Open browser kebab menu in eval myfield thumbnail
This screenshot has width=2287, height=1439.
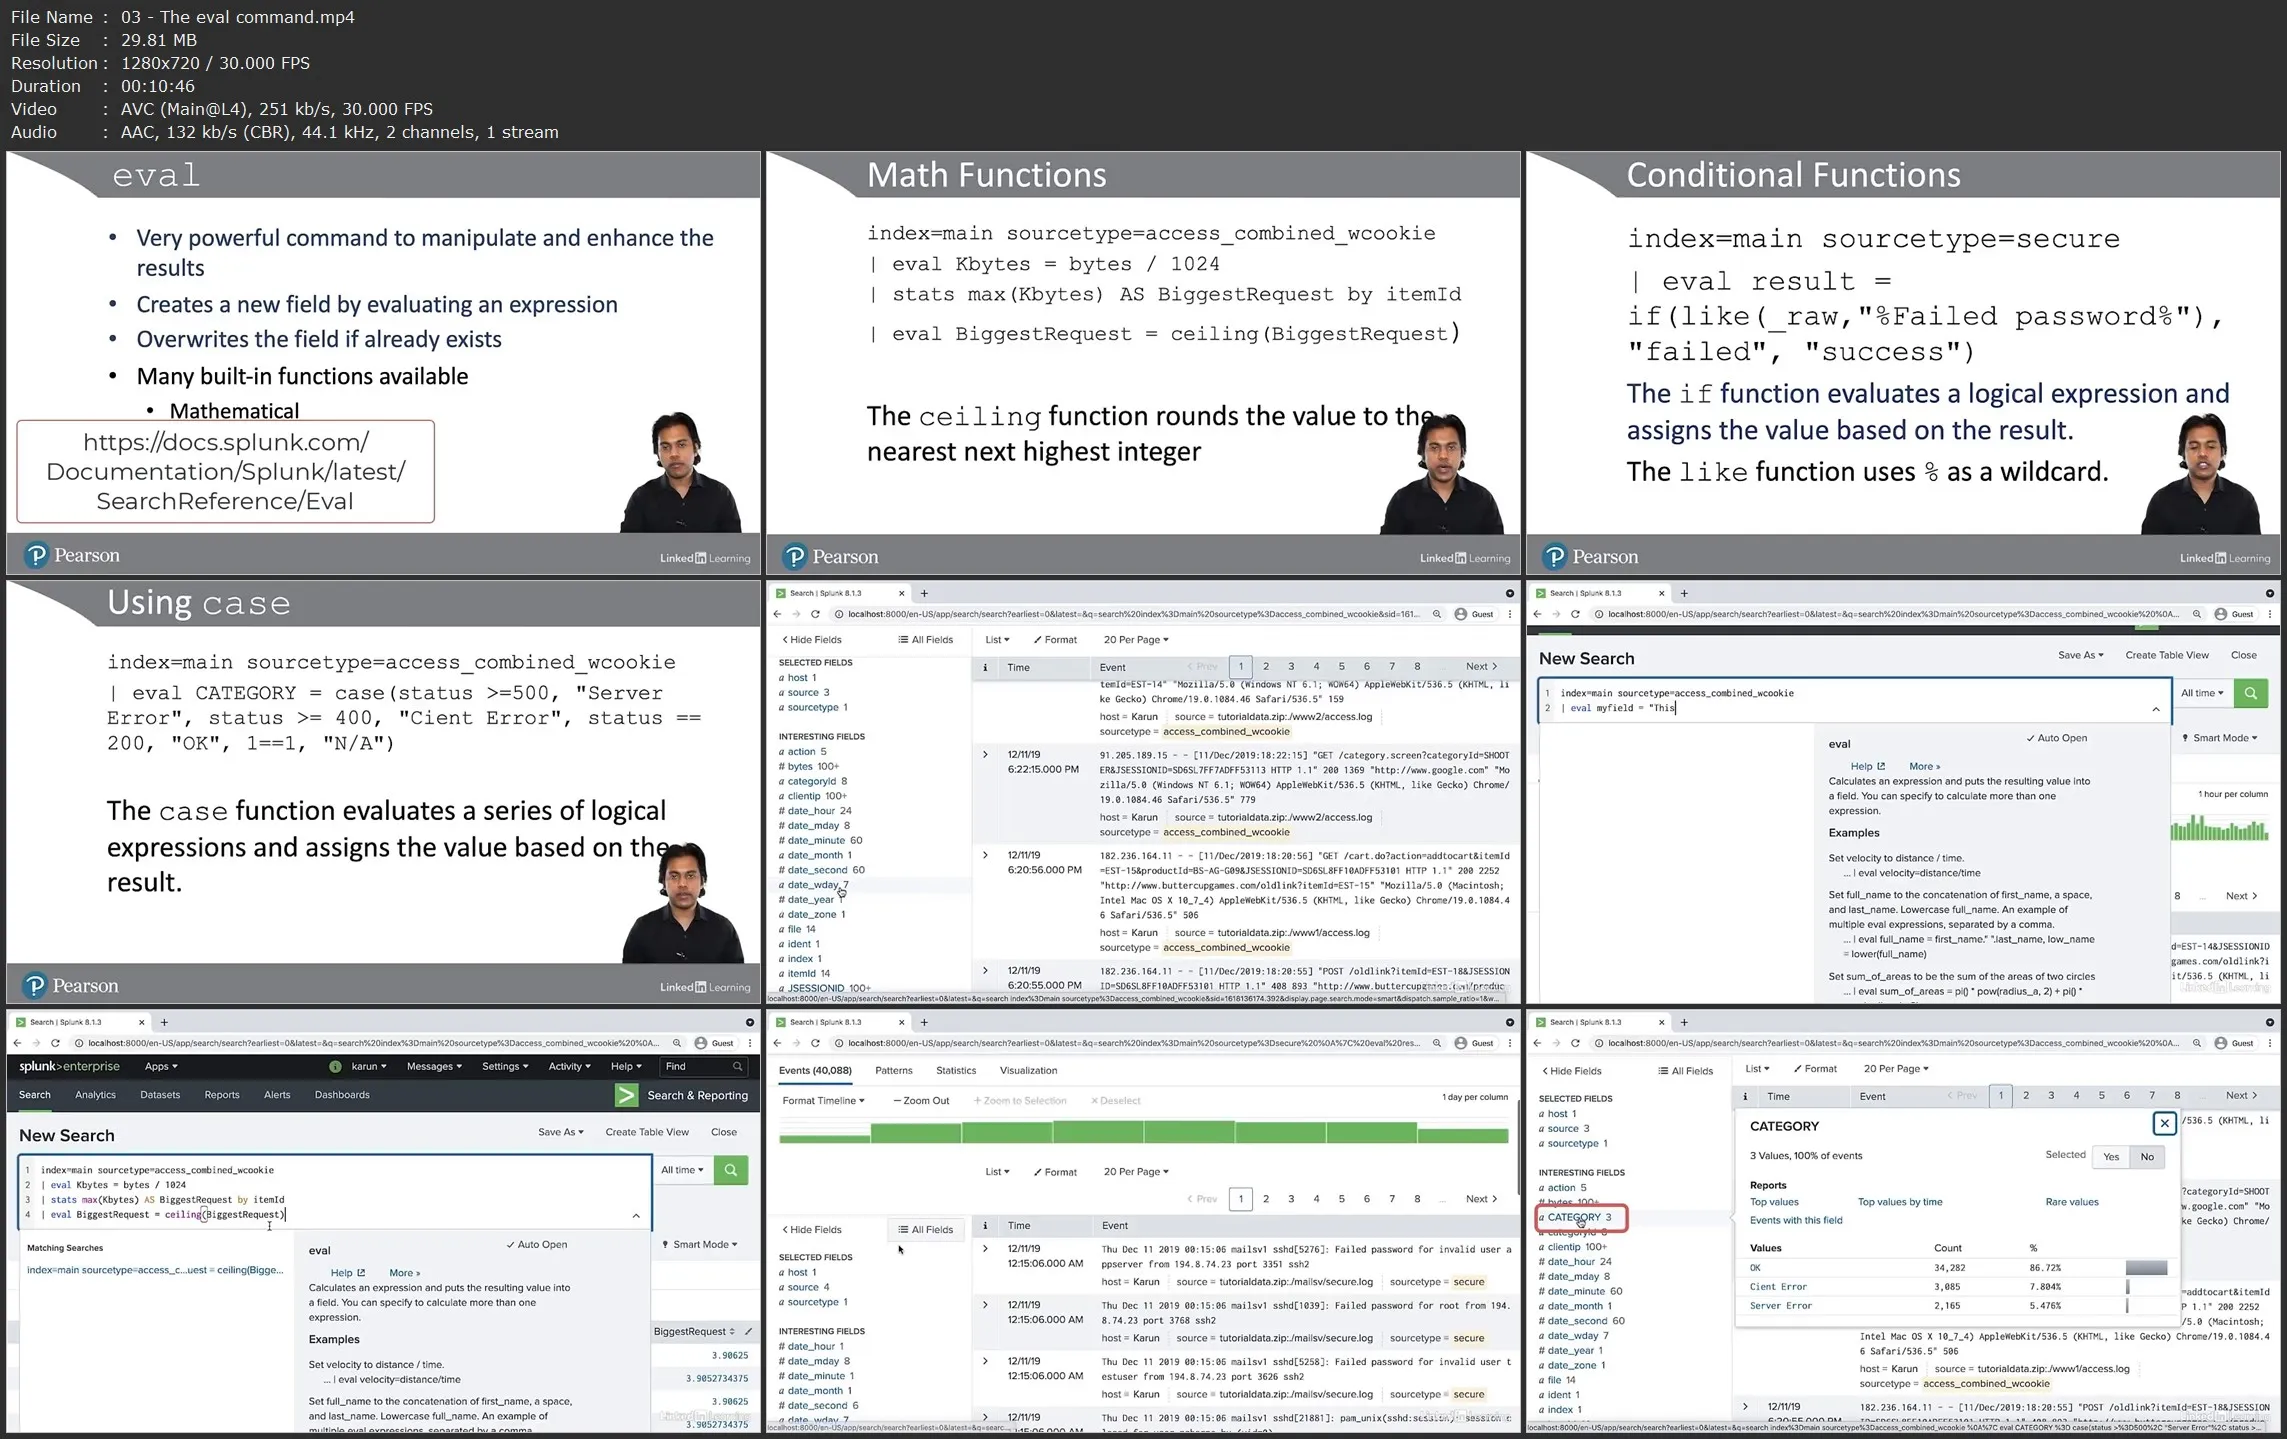pyautogui.click(x=2270, y=614)
